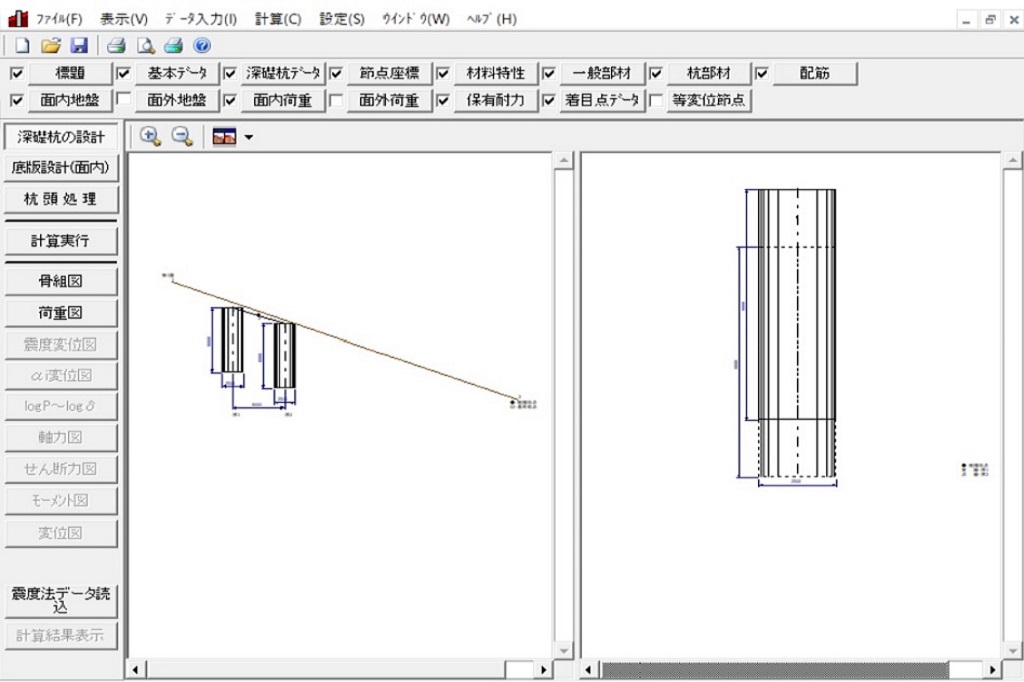The width and height of the screenshot is (1024, 682).
Task: Toggle the 面内地盤 checkbox
Action: tap(17, 100)
